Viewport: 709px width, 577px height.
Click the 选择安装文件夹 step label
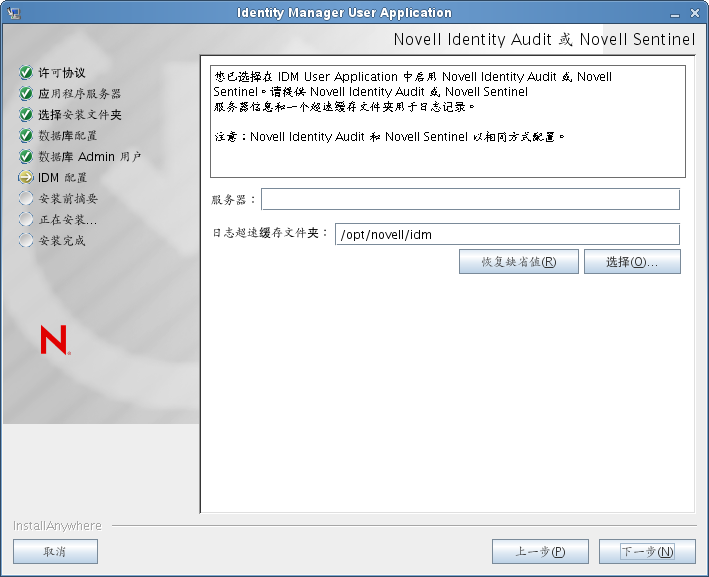point(80,115)
